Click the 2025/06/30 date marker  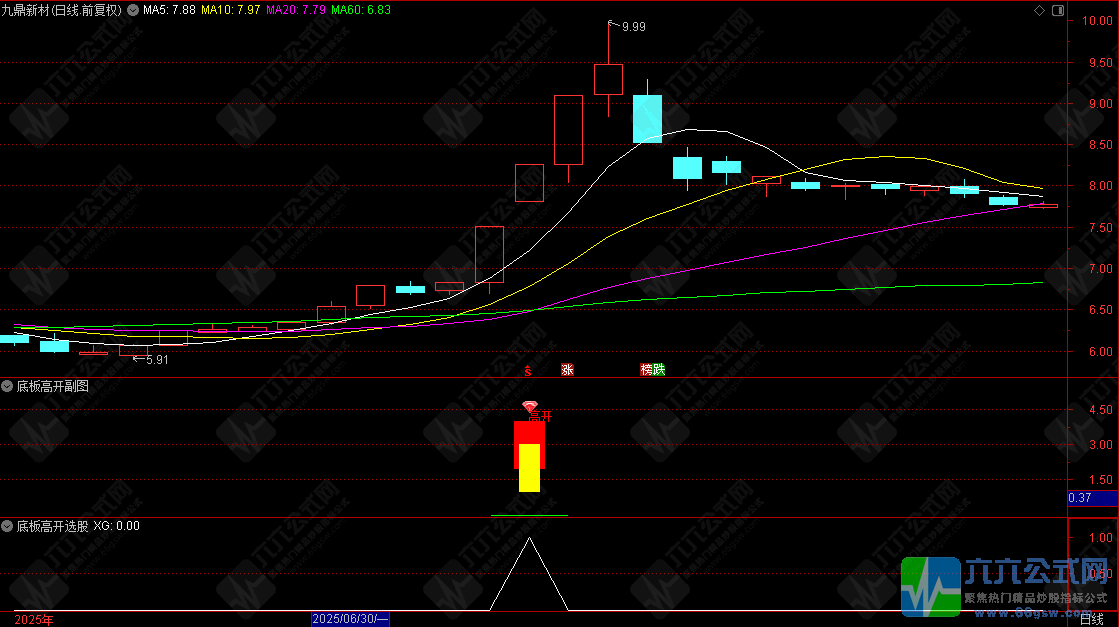click(350, 619)
